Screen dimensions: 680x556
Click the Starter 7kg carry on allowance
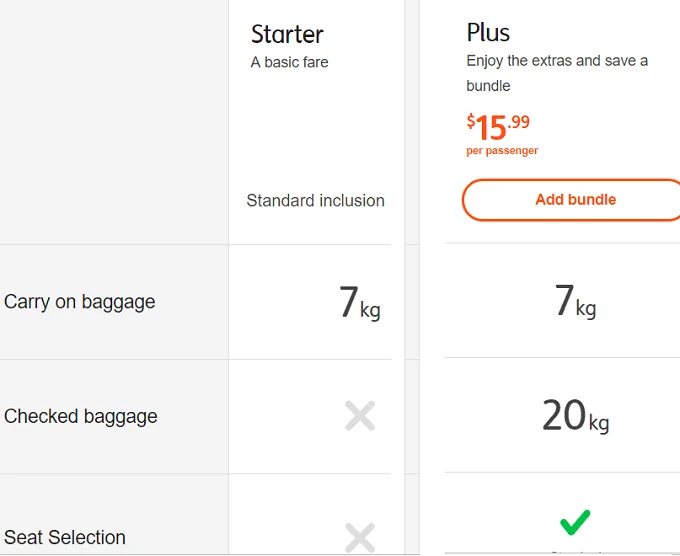pos(359,302)
